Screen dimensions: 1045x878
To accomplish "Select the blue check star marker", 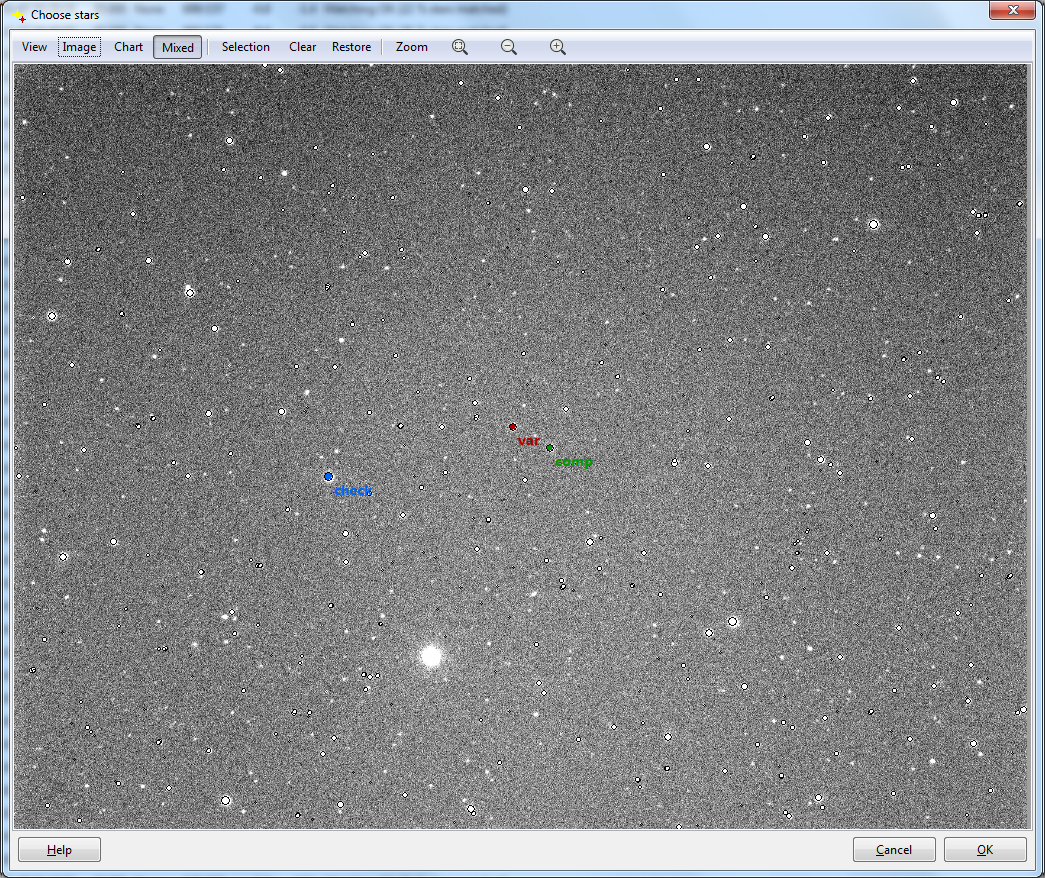I will click(x=328, y=477).
